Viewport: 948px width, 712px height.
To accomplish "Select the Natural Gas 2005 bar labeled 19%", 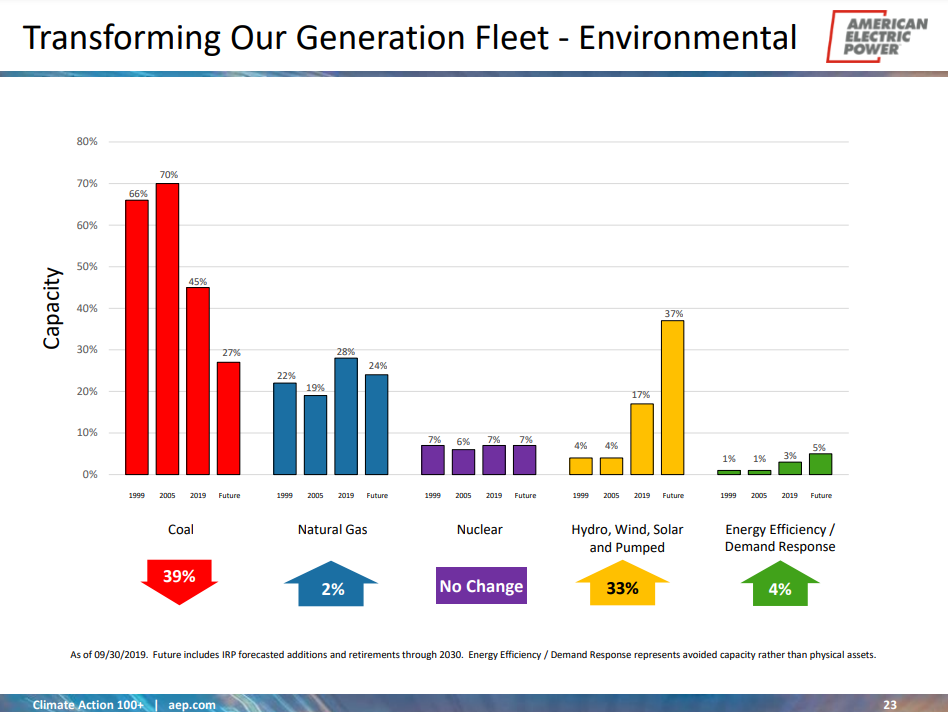I will [315, 435].
